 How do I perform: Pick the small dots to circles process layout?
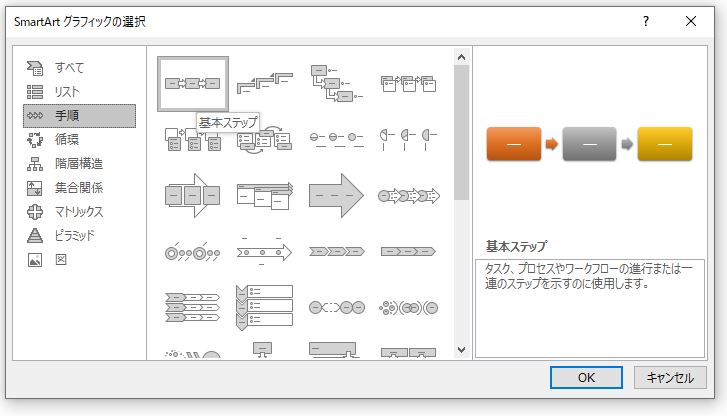click(x=408, y=307)
